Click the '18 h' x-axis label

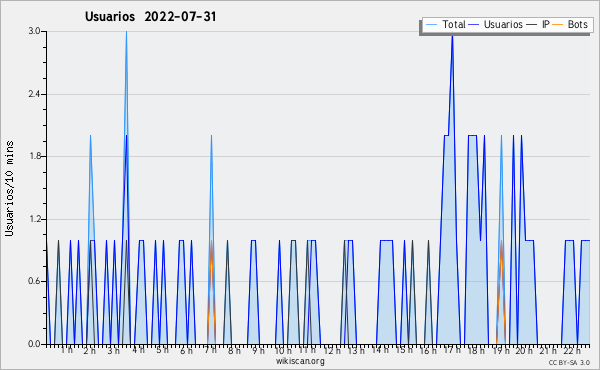(476, 351)
